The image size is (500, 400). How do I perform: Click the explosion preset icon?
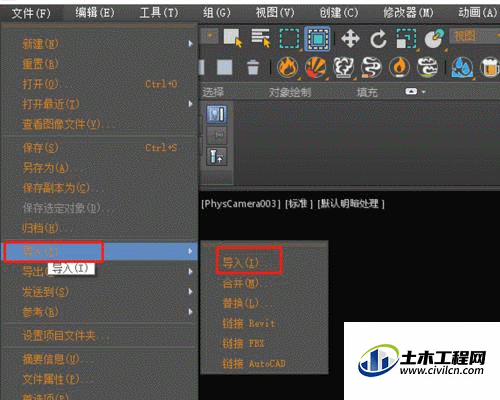coord(316,67)
